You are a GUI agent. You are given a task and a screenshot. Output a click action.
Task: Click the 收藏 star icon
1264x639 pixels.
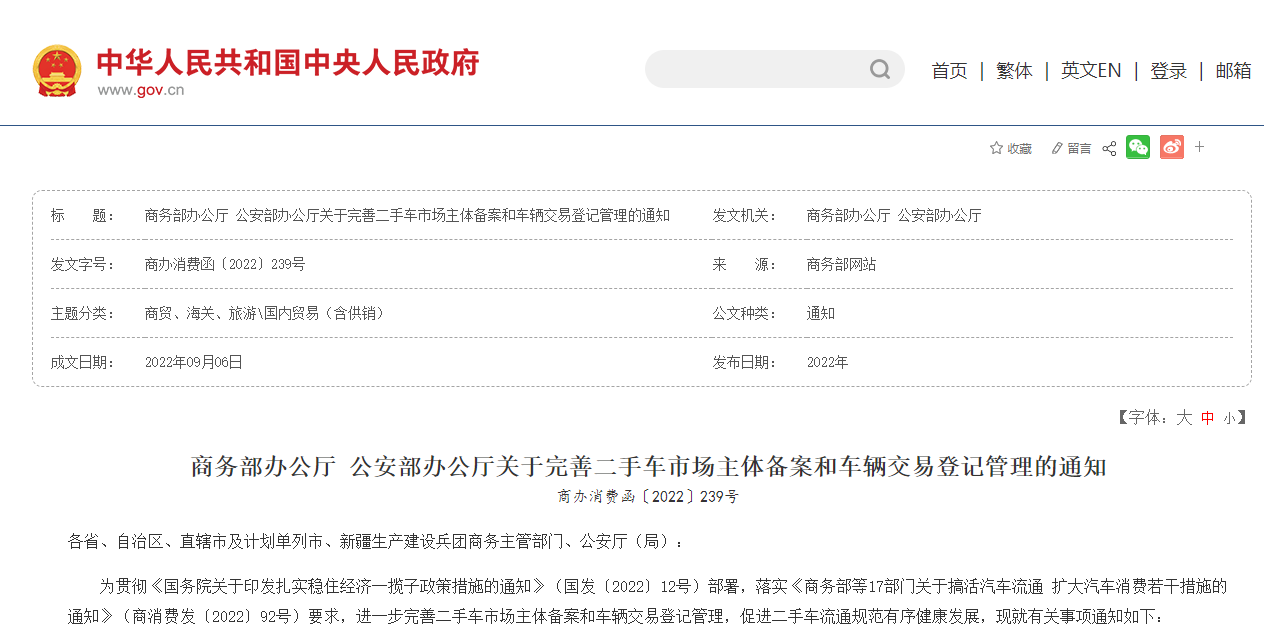(996, 148)
